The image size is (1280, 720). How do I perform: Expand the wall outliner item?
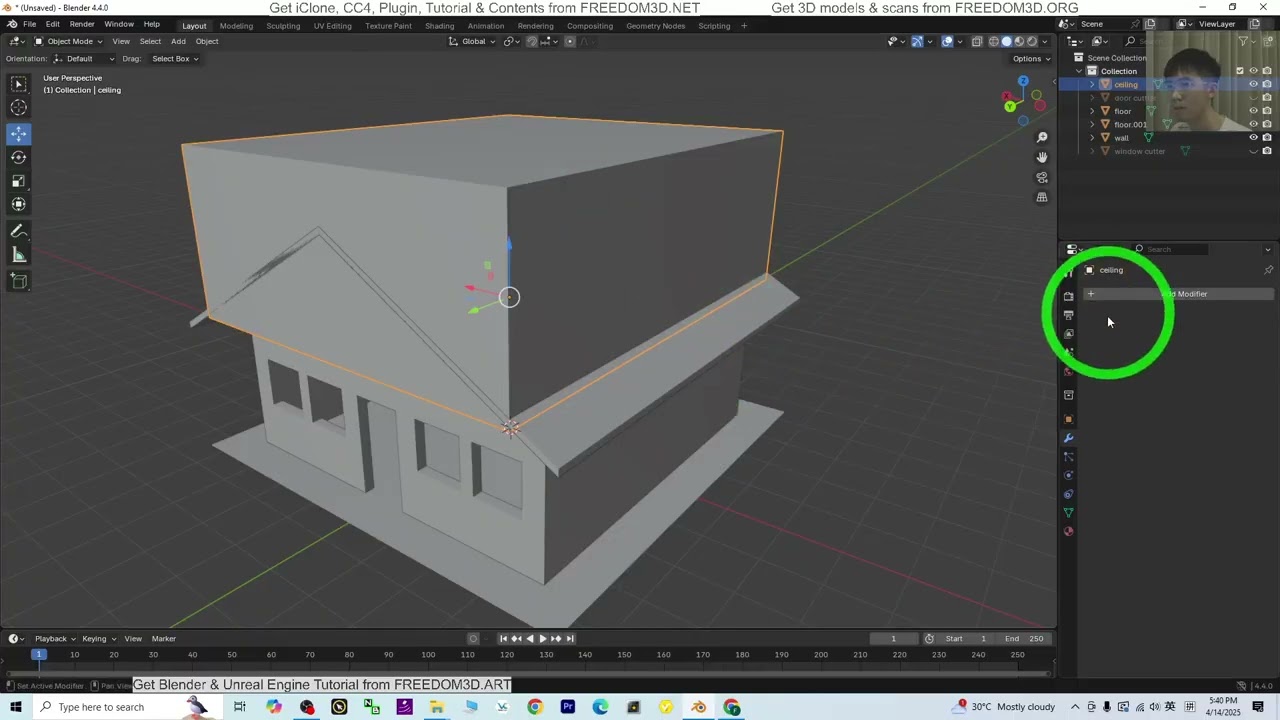coord(1092,138)
